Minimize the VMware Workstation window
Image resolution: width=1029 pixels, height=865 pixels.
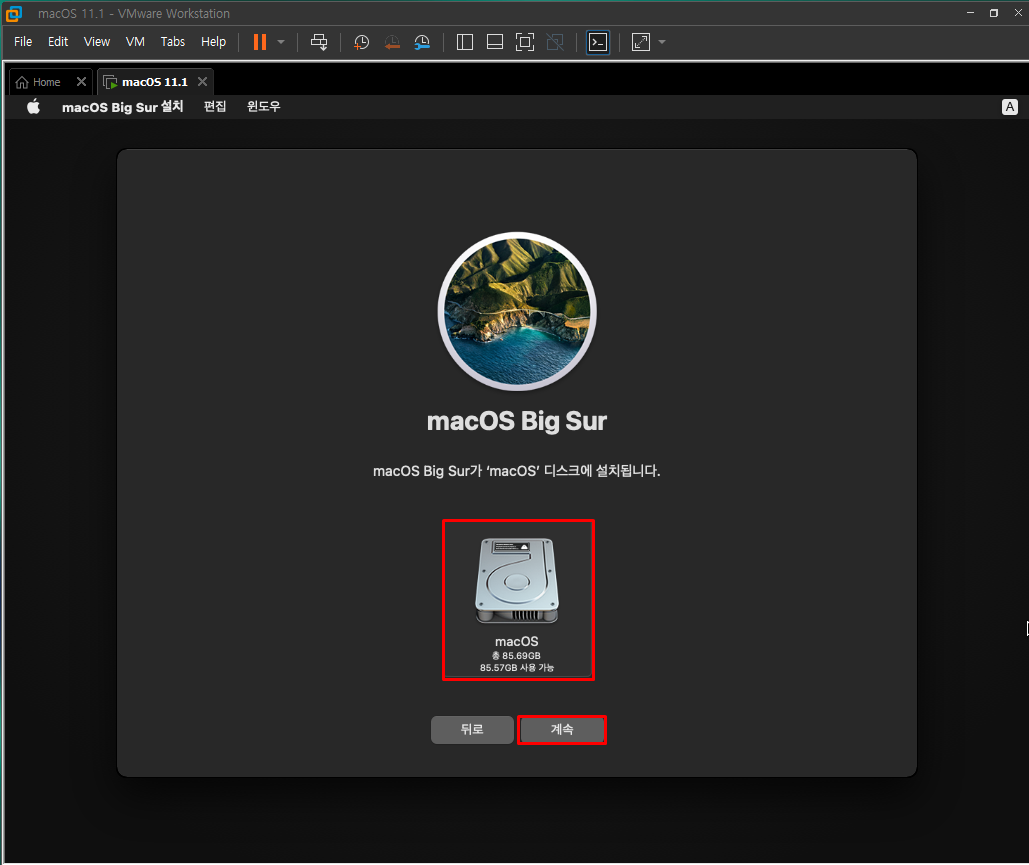click(970, 13)
